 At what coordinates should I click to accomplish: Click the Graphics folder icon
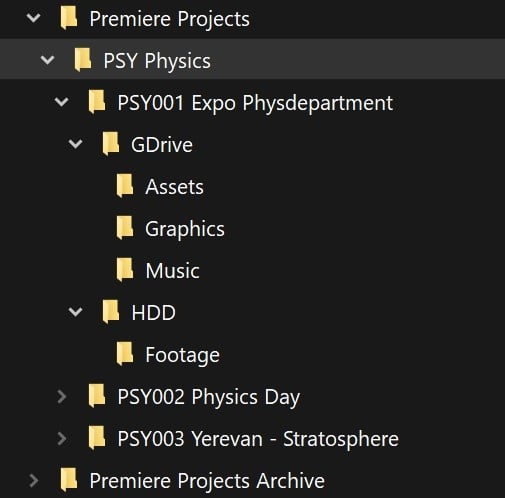pyautogui.click(x=125, y=228)
